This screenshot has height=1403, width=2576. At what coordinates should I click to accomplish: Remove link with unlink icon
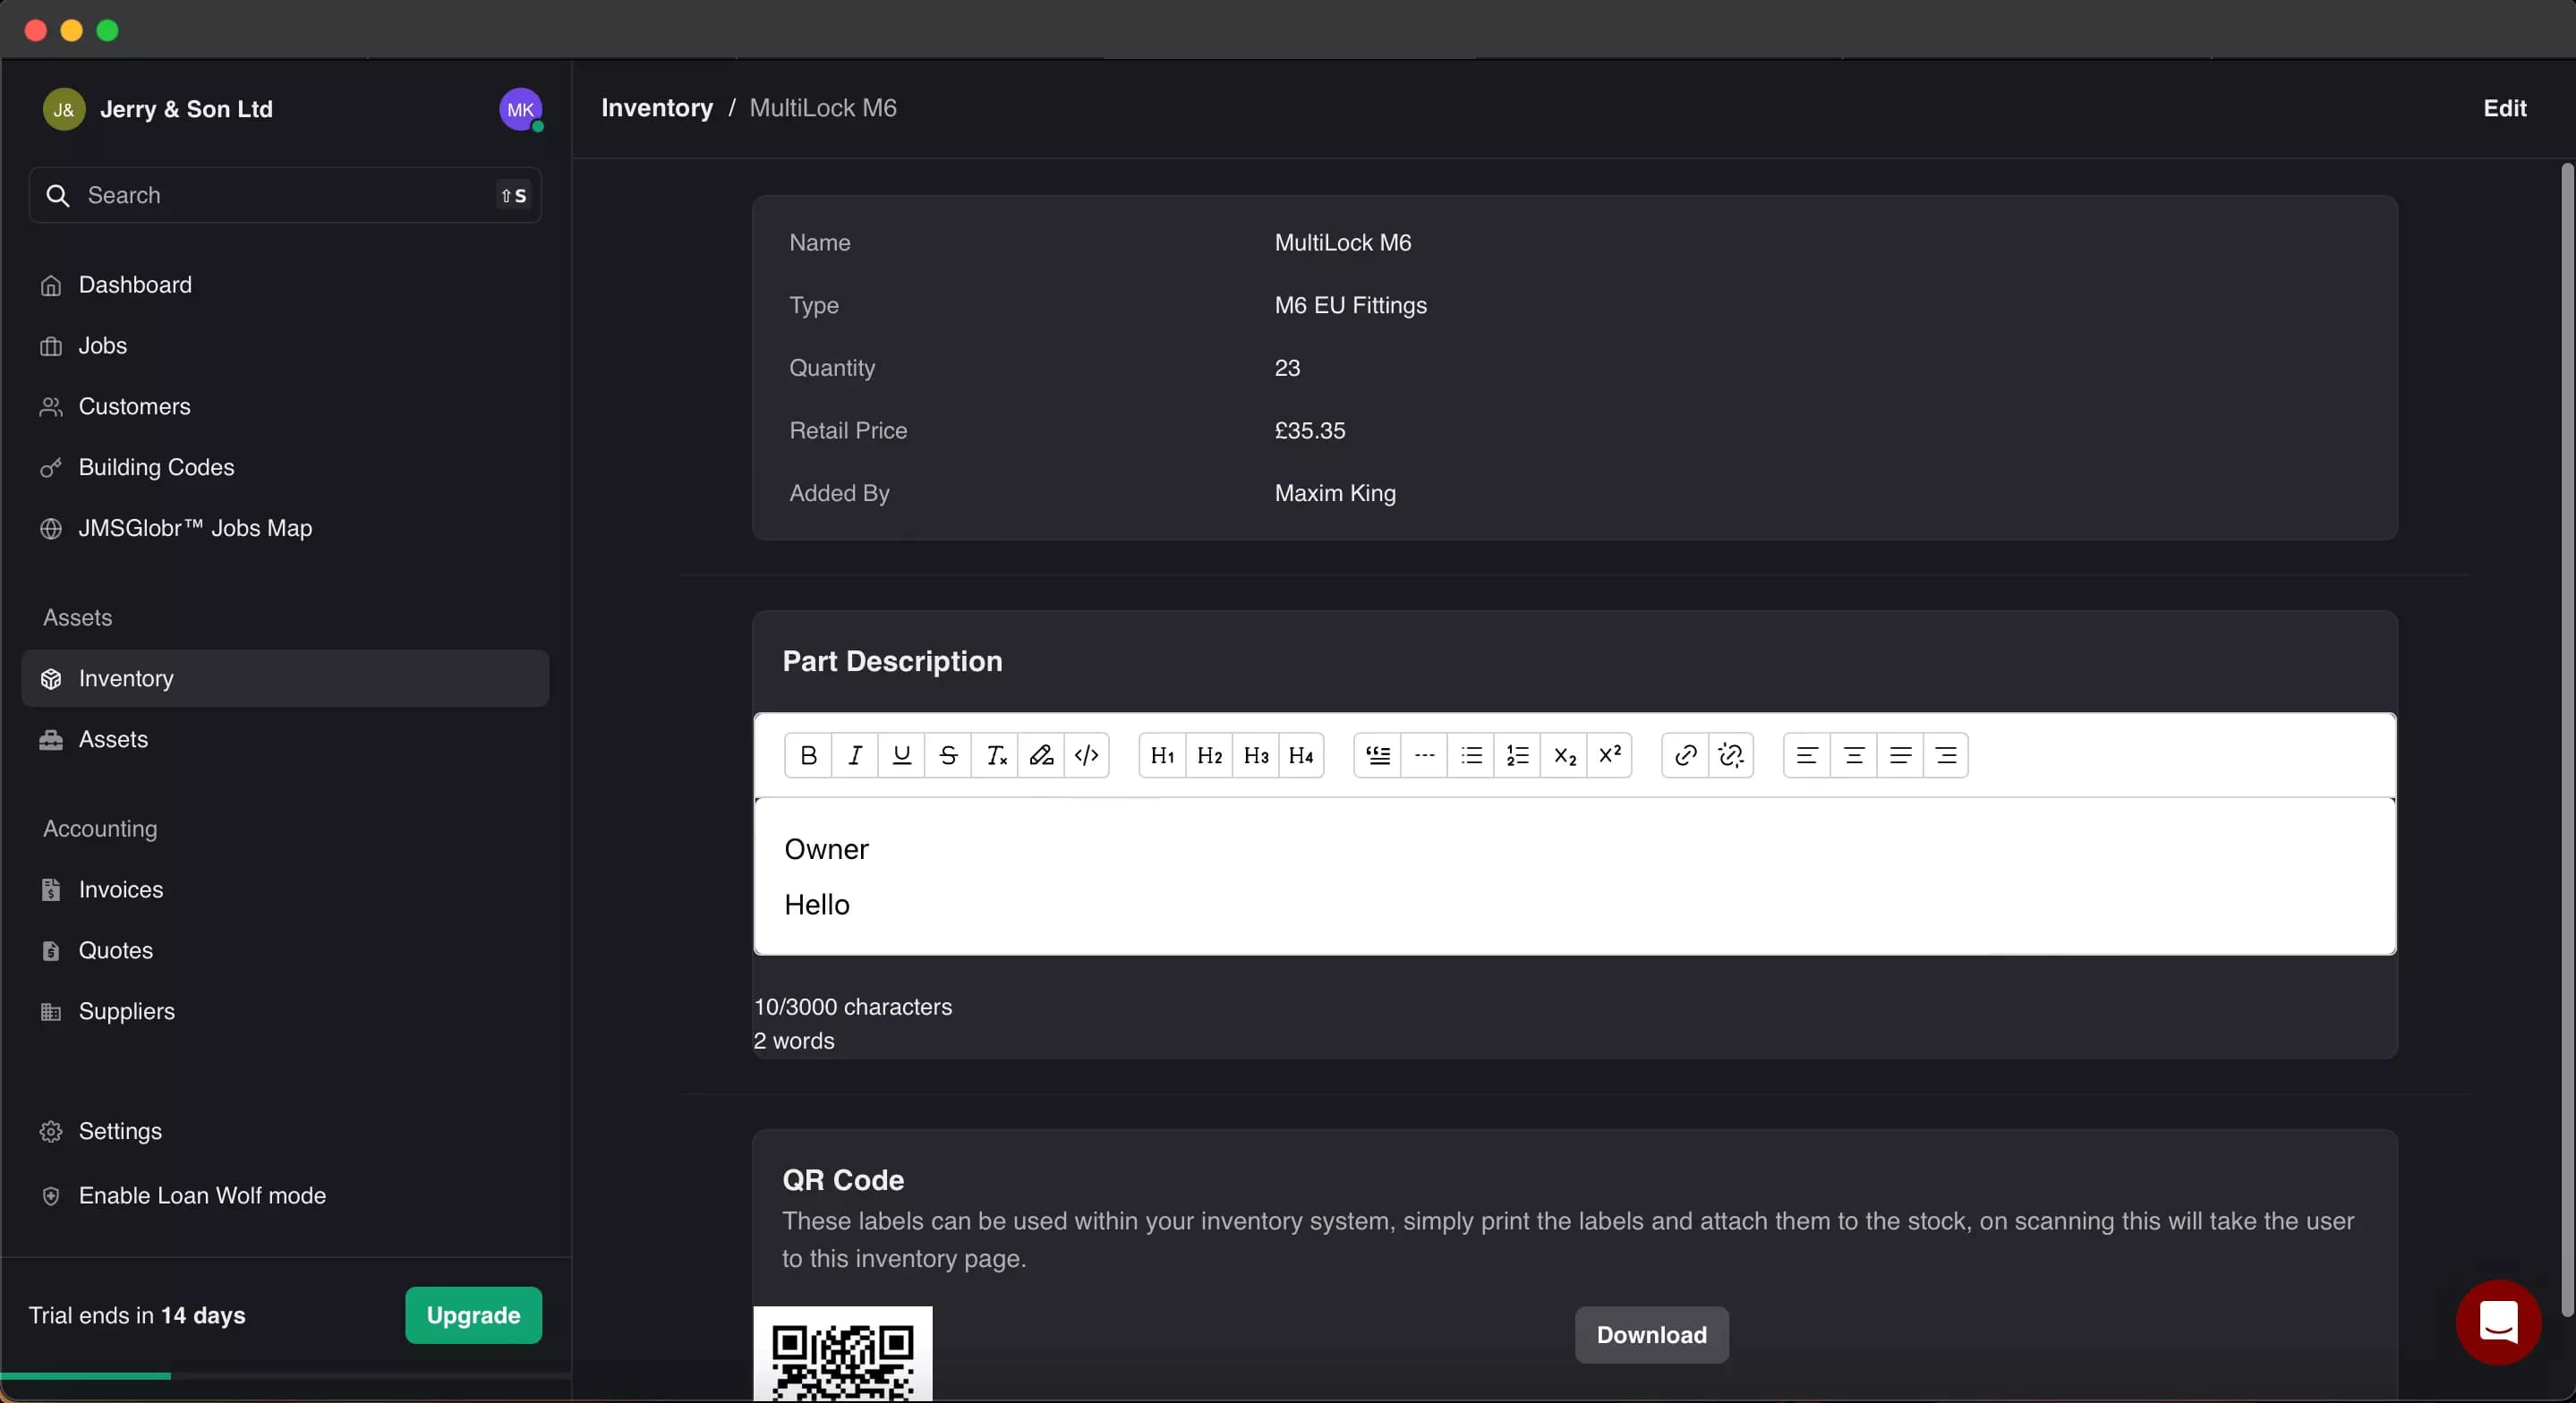point(1731,755)
